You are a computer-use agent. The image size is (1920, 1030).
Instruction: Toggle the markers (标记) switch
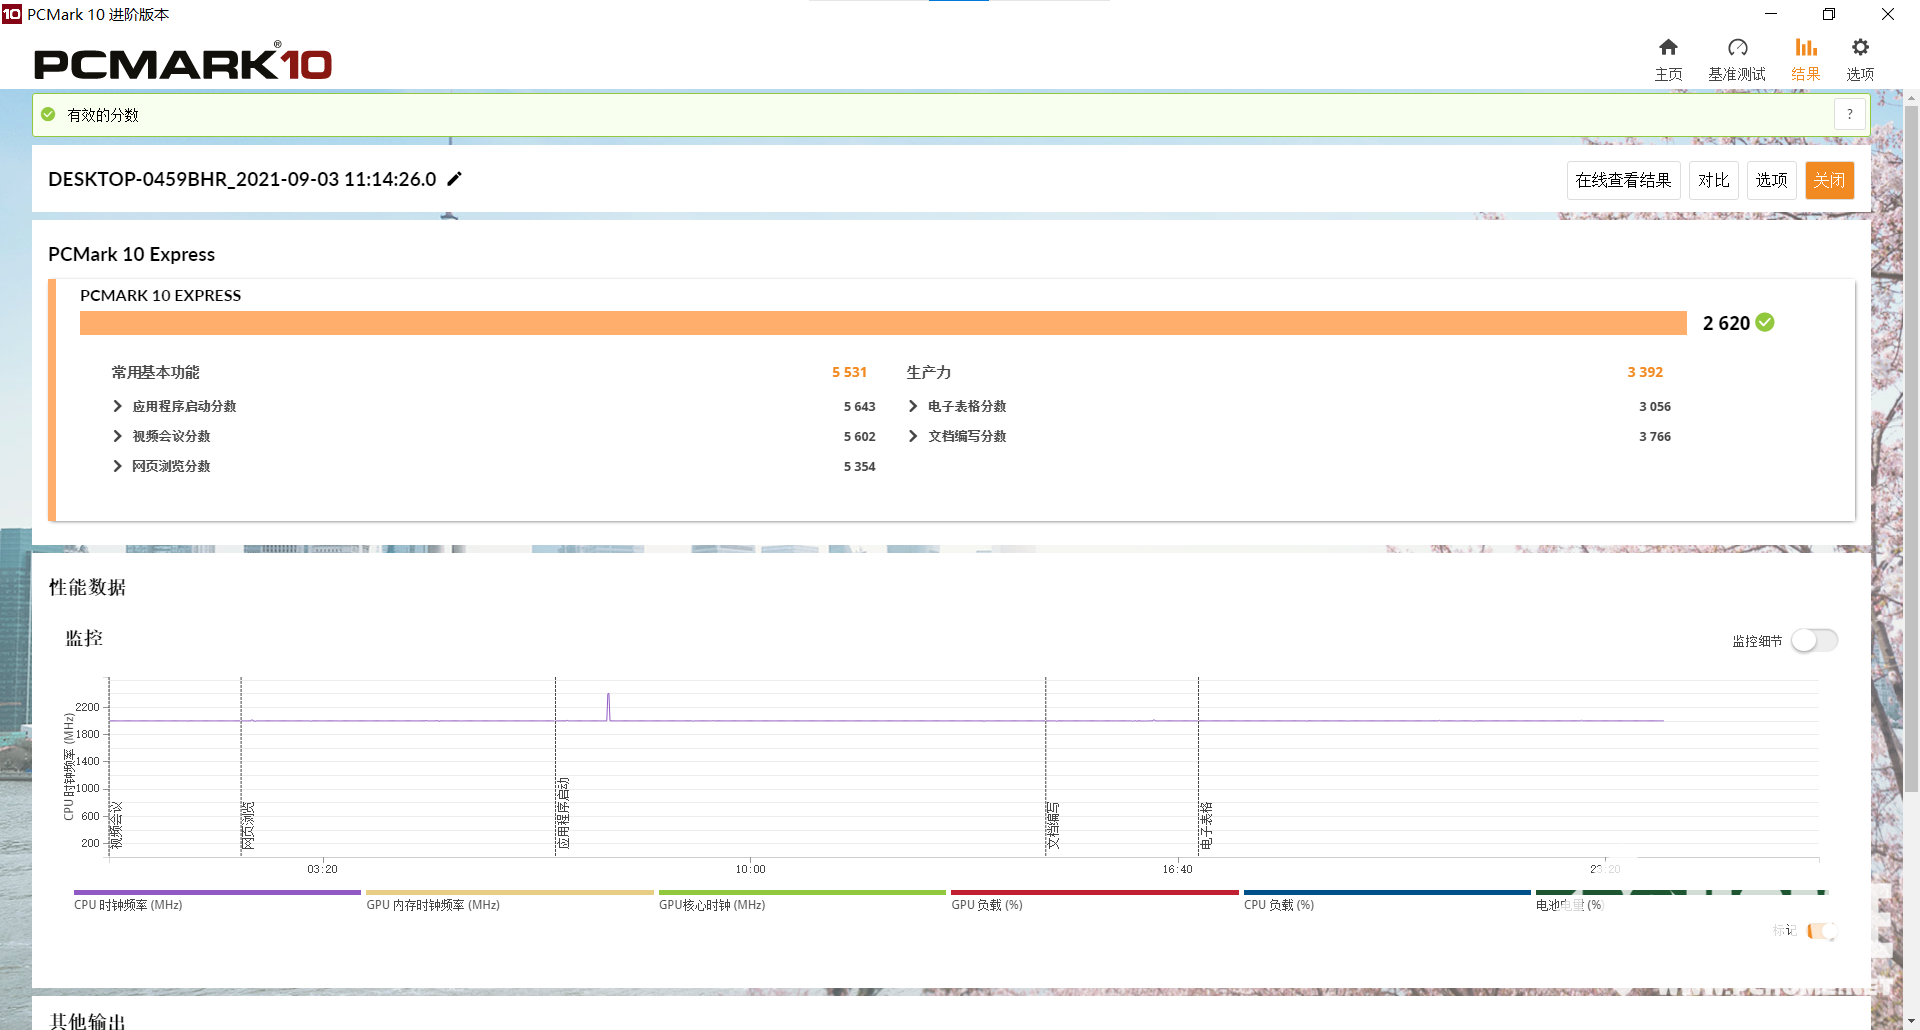1821,931
